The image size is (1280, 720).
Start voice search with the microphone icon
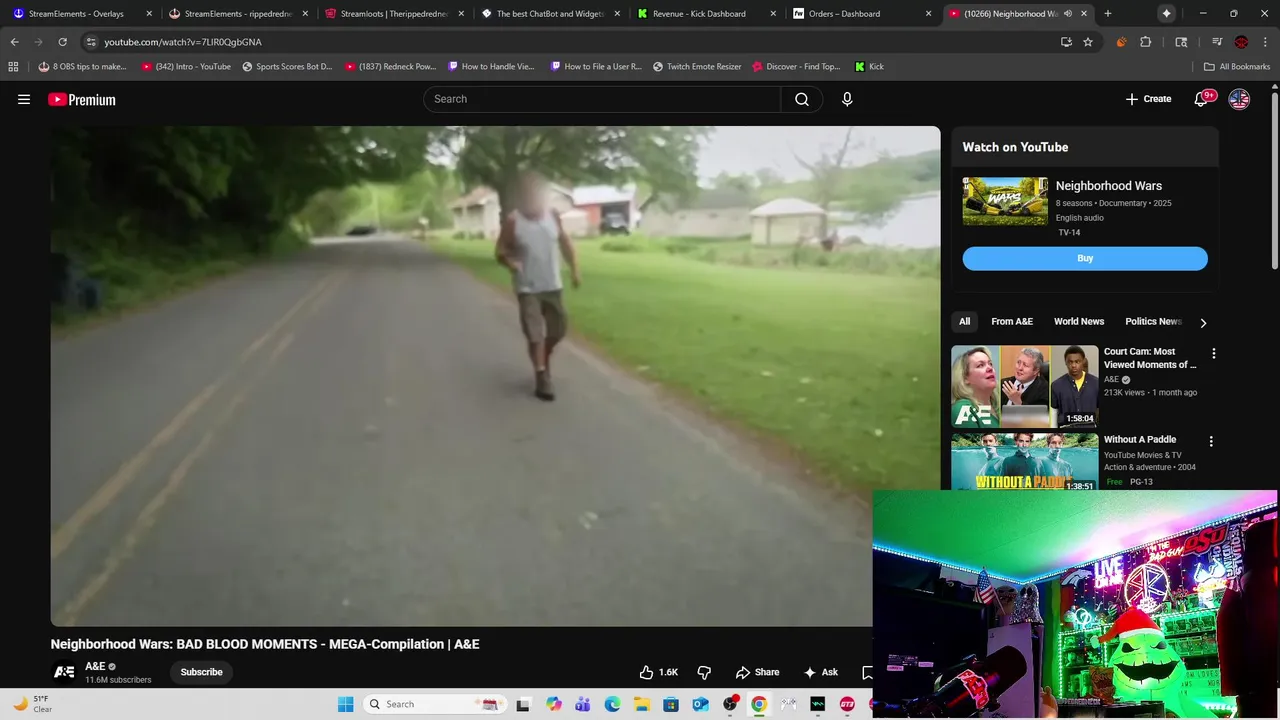847,99
